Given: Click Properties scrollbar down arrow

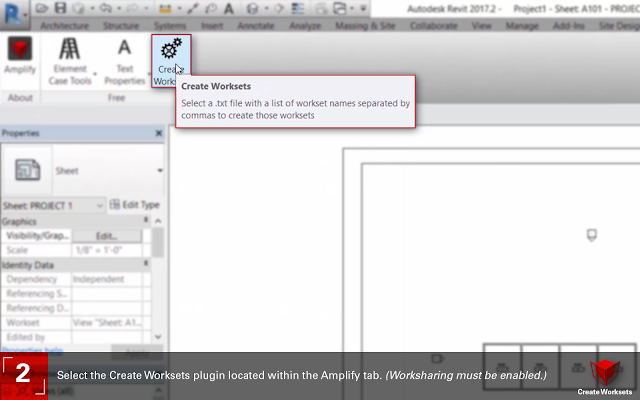Looking at the screenshot, I should point(158,337).
